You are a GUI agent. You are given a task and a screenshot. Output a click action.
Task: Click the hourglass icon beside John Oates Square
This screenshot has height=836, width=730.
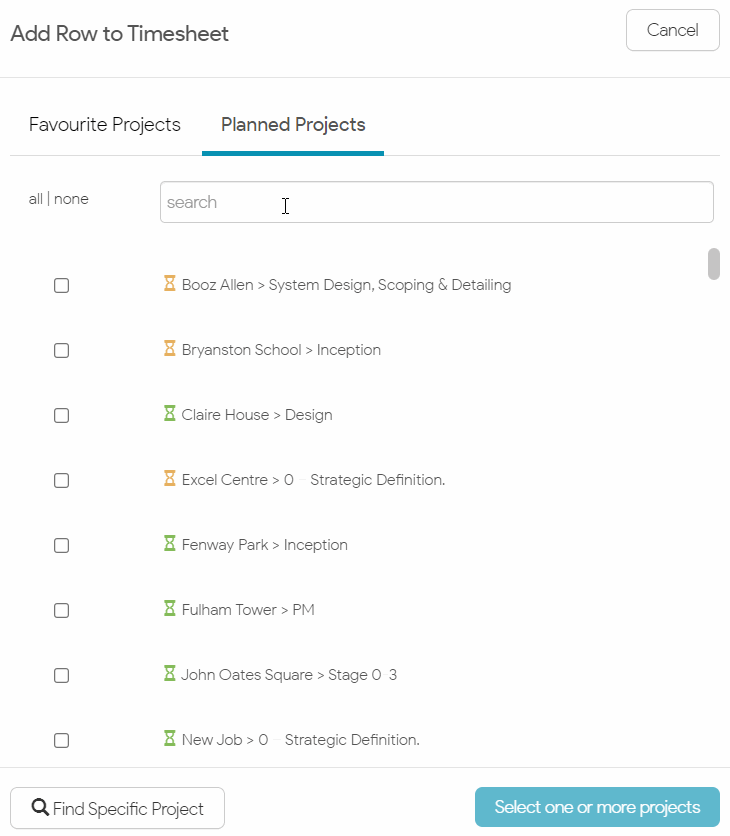coord(170,673)
